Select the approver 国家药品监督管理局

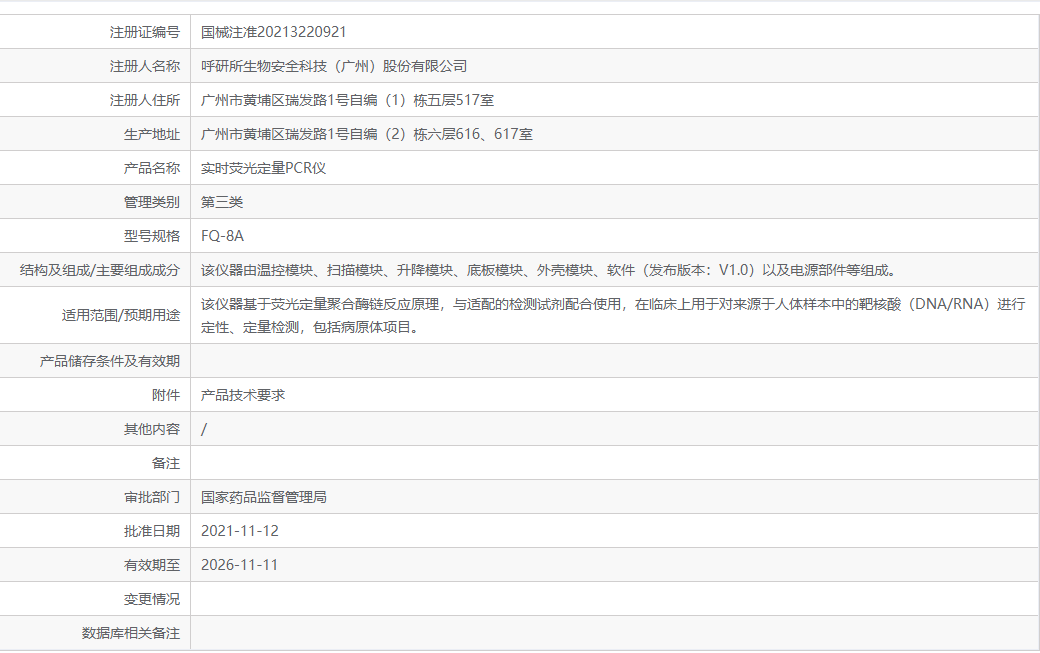264,497
